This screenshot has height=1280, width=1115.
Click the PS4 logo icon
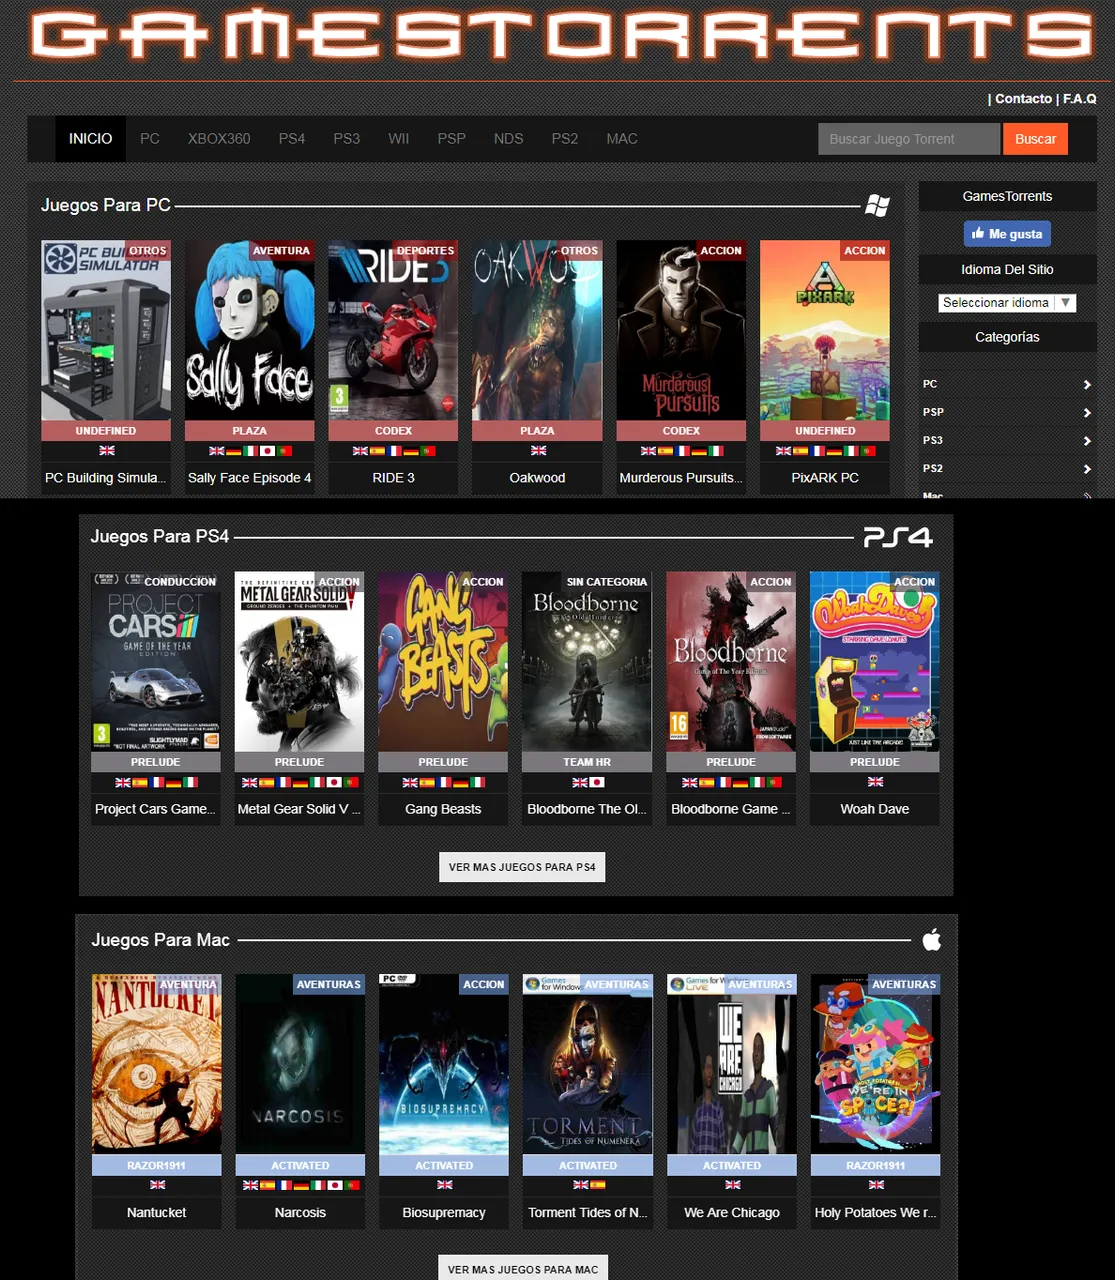898,537
